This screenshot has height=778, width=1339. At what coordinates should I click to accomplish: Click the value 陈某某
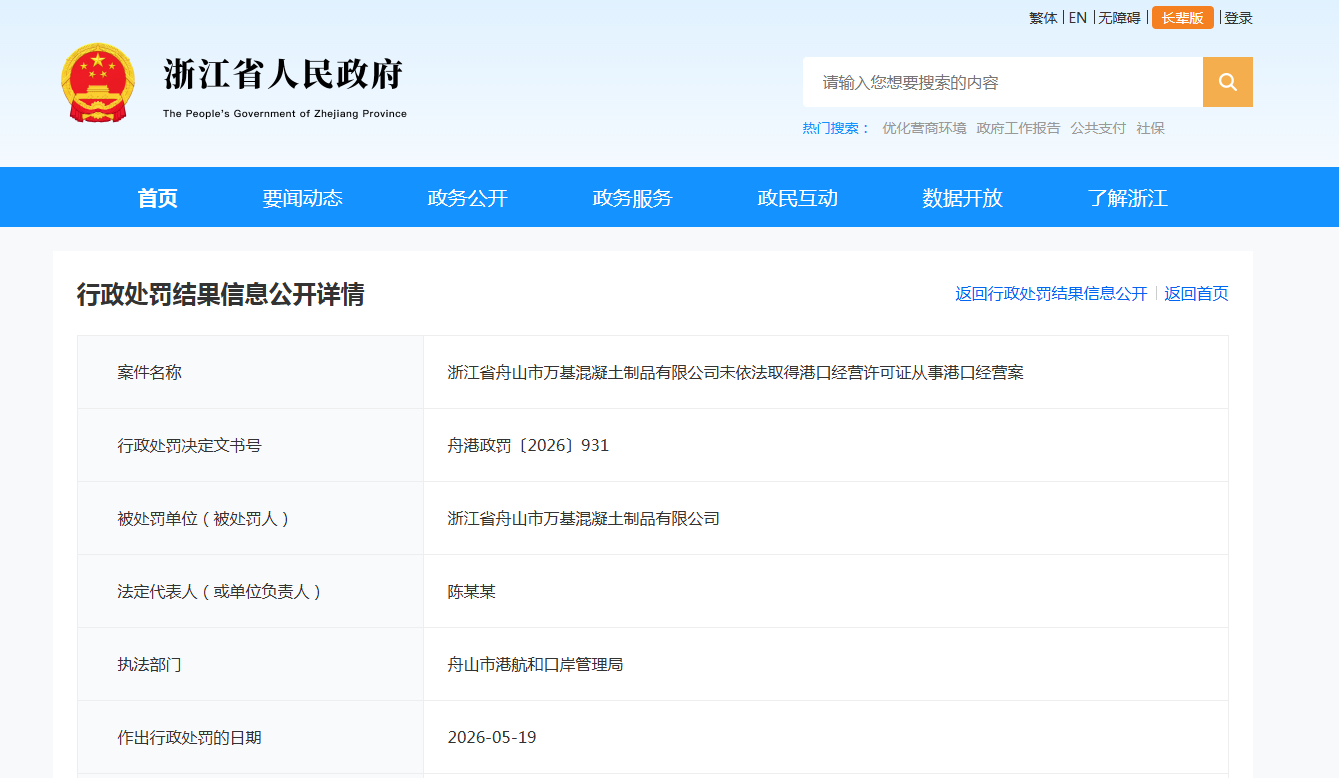pyautogui.click(x=471, y=592)
